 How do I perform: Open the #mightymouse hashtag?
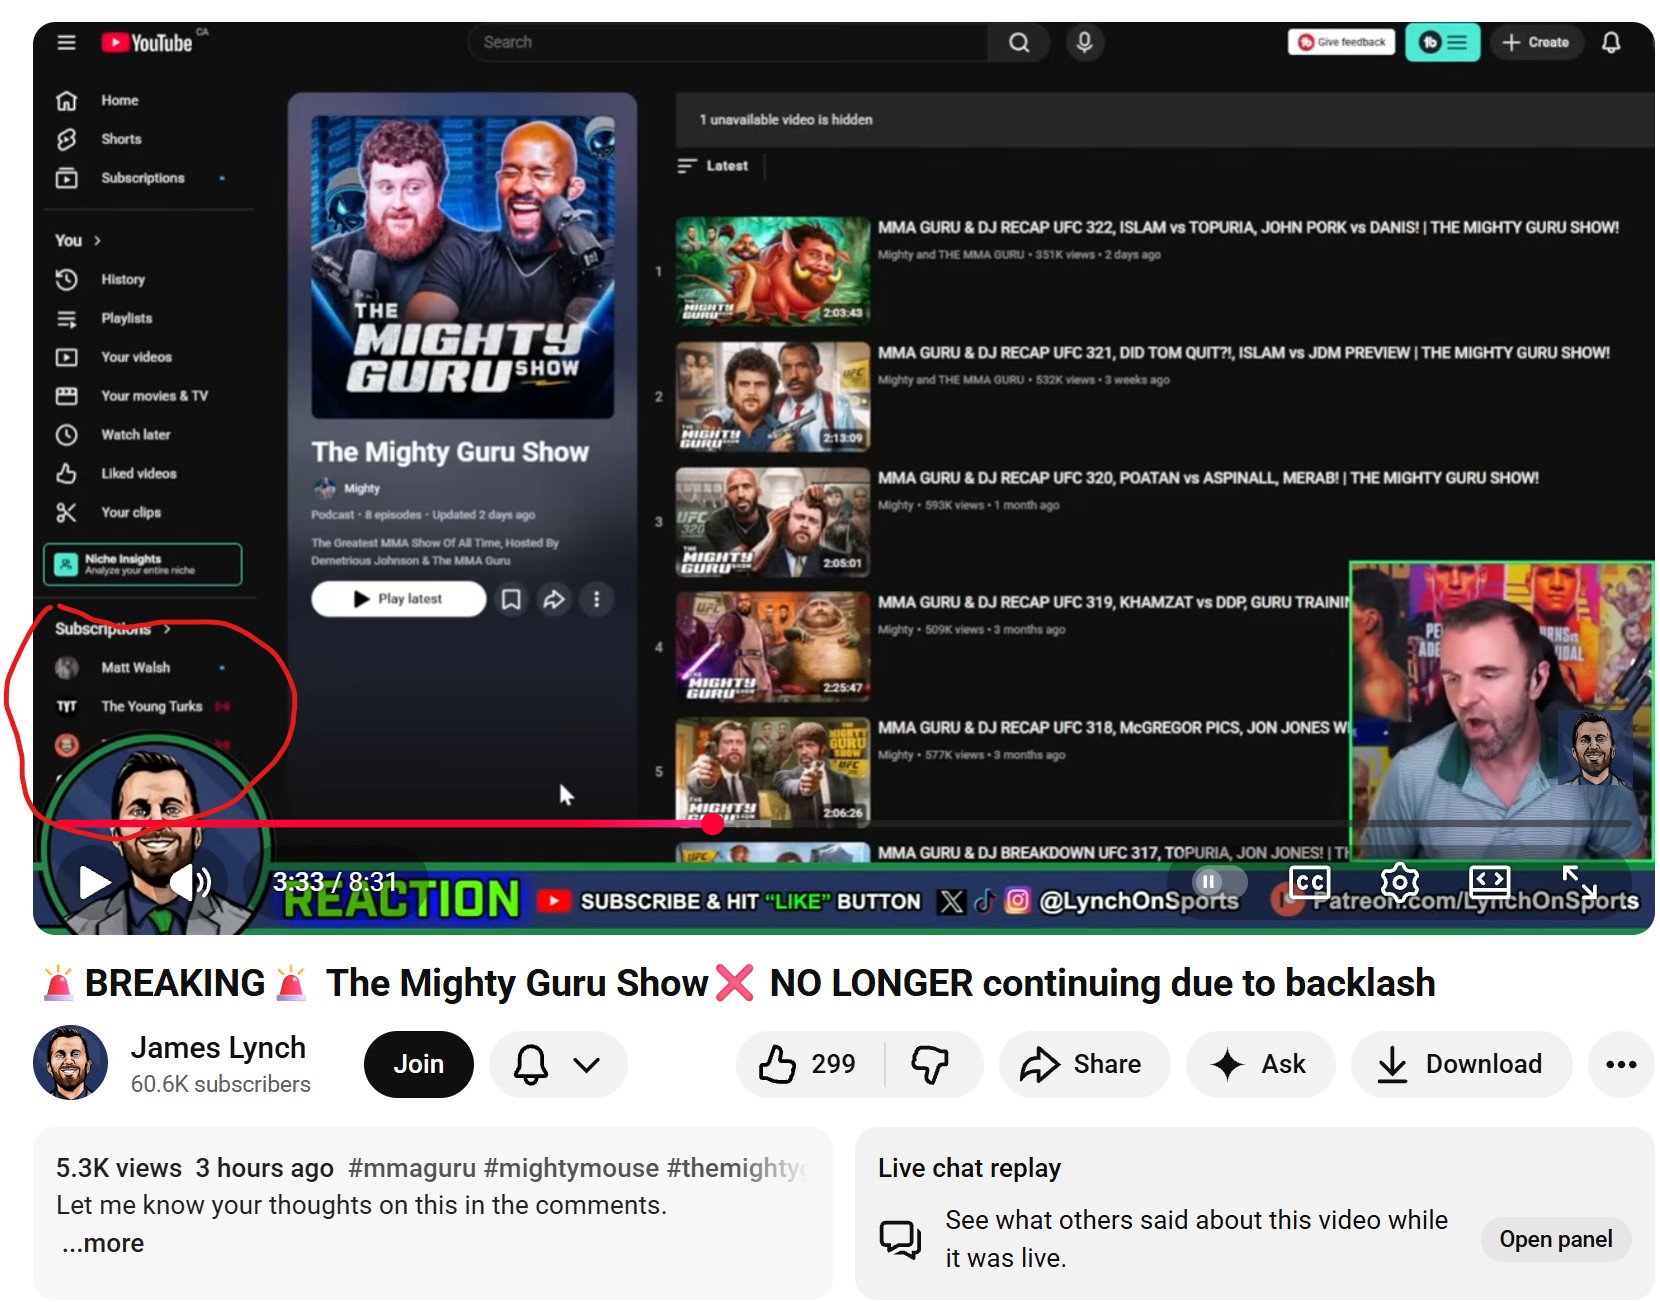coord(571,1168)
